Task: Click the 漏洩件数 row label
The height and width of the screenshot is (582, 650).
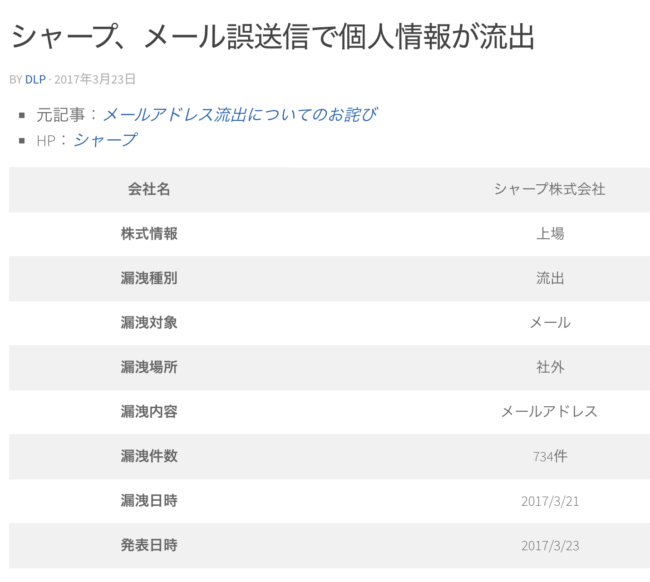Action: [x=149, y=456]
